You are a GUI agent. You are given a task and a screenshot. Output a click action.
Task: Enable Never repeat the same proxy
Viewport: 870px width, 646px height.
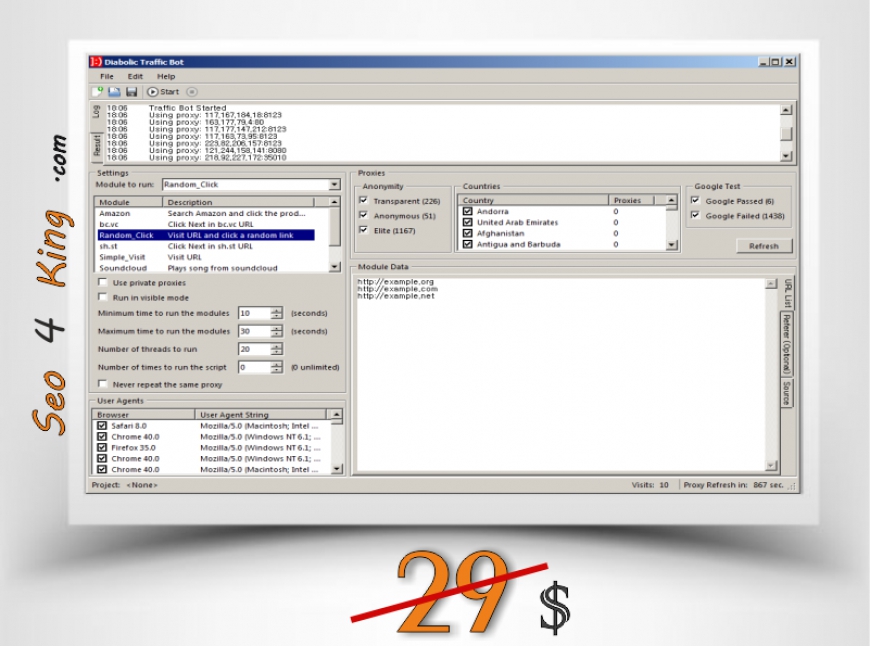coord(102,383)
